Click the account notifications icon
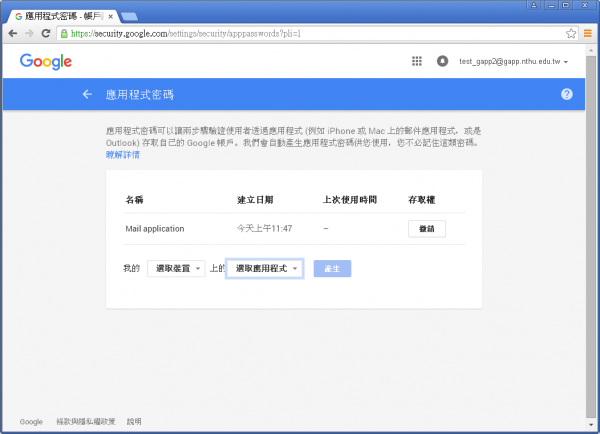The width and height of the screenshot is (600, 434). [442, 62]
